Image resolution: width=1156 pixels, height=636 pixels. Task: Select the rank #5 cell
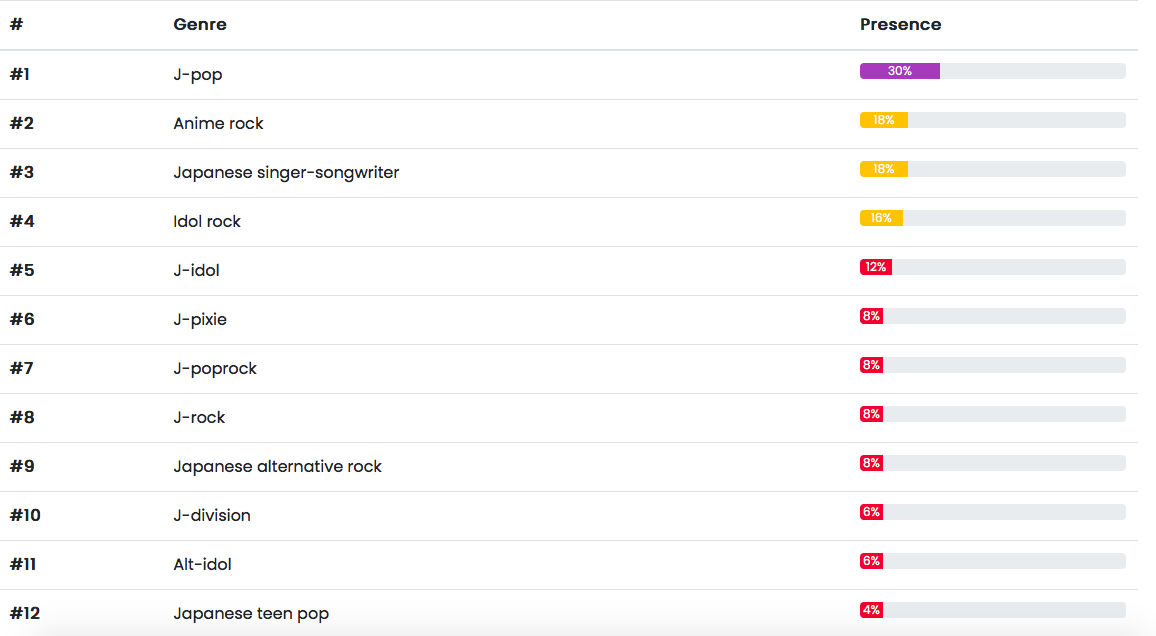point(22,270)
